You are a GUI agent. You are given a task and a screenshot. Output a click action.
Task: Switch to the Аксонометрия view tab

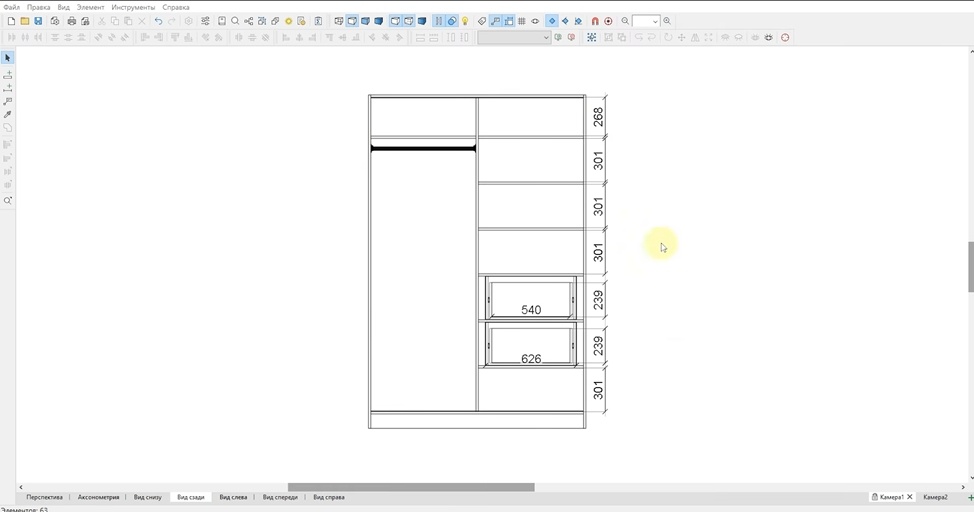[98, 497]
